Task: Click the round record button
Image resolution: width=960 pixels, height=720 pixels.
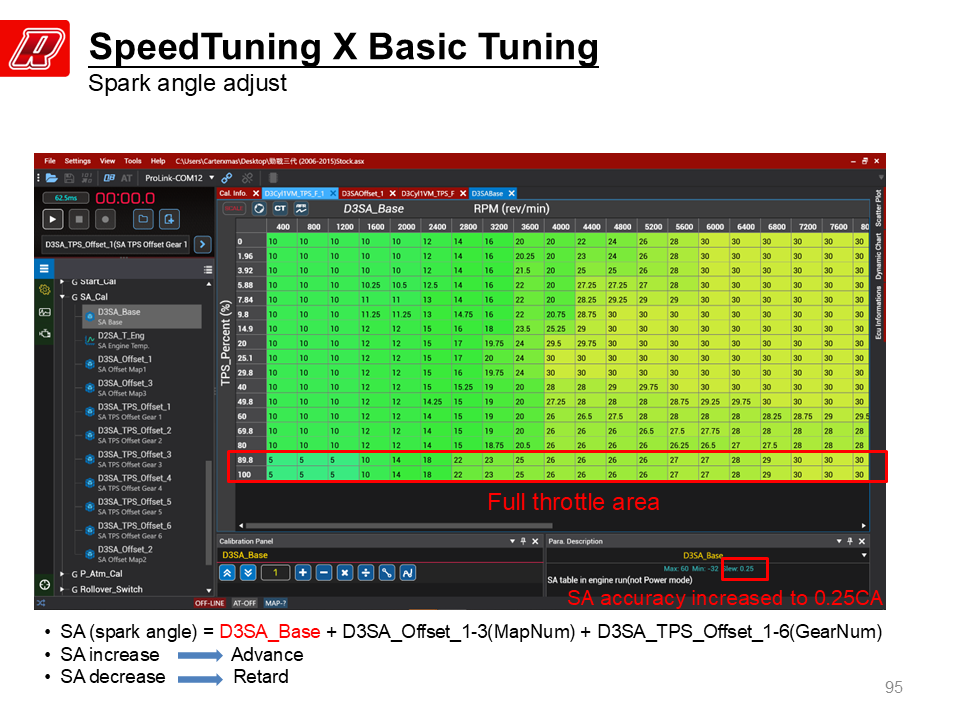Action: coord(105,219)
